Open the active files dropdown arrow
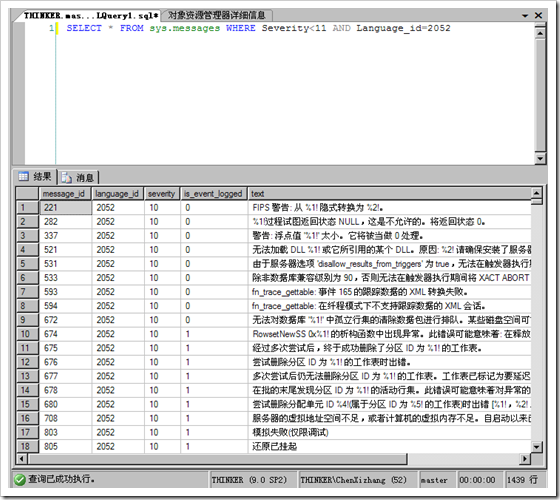Viewport: 560px width, 500px height. (x=525, y=15)
